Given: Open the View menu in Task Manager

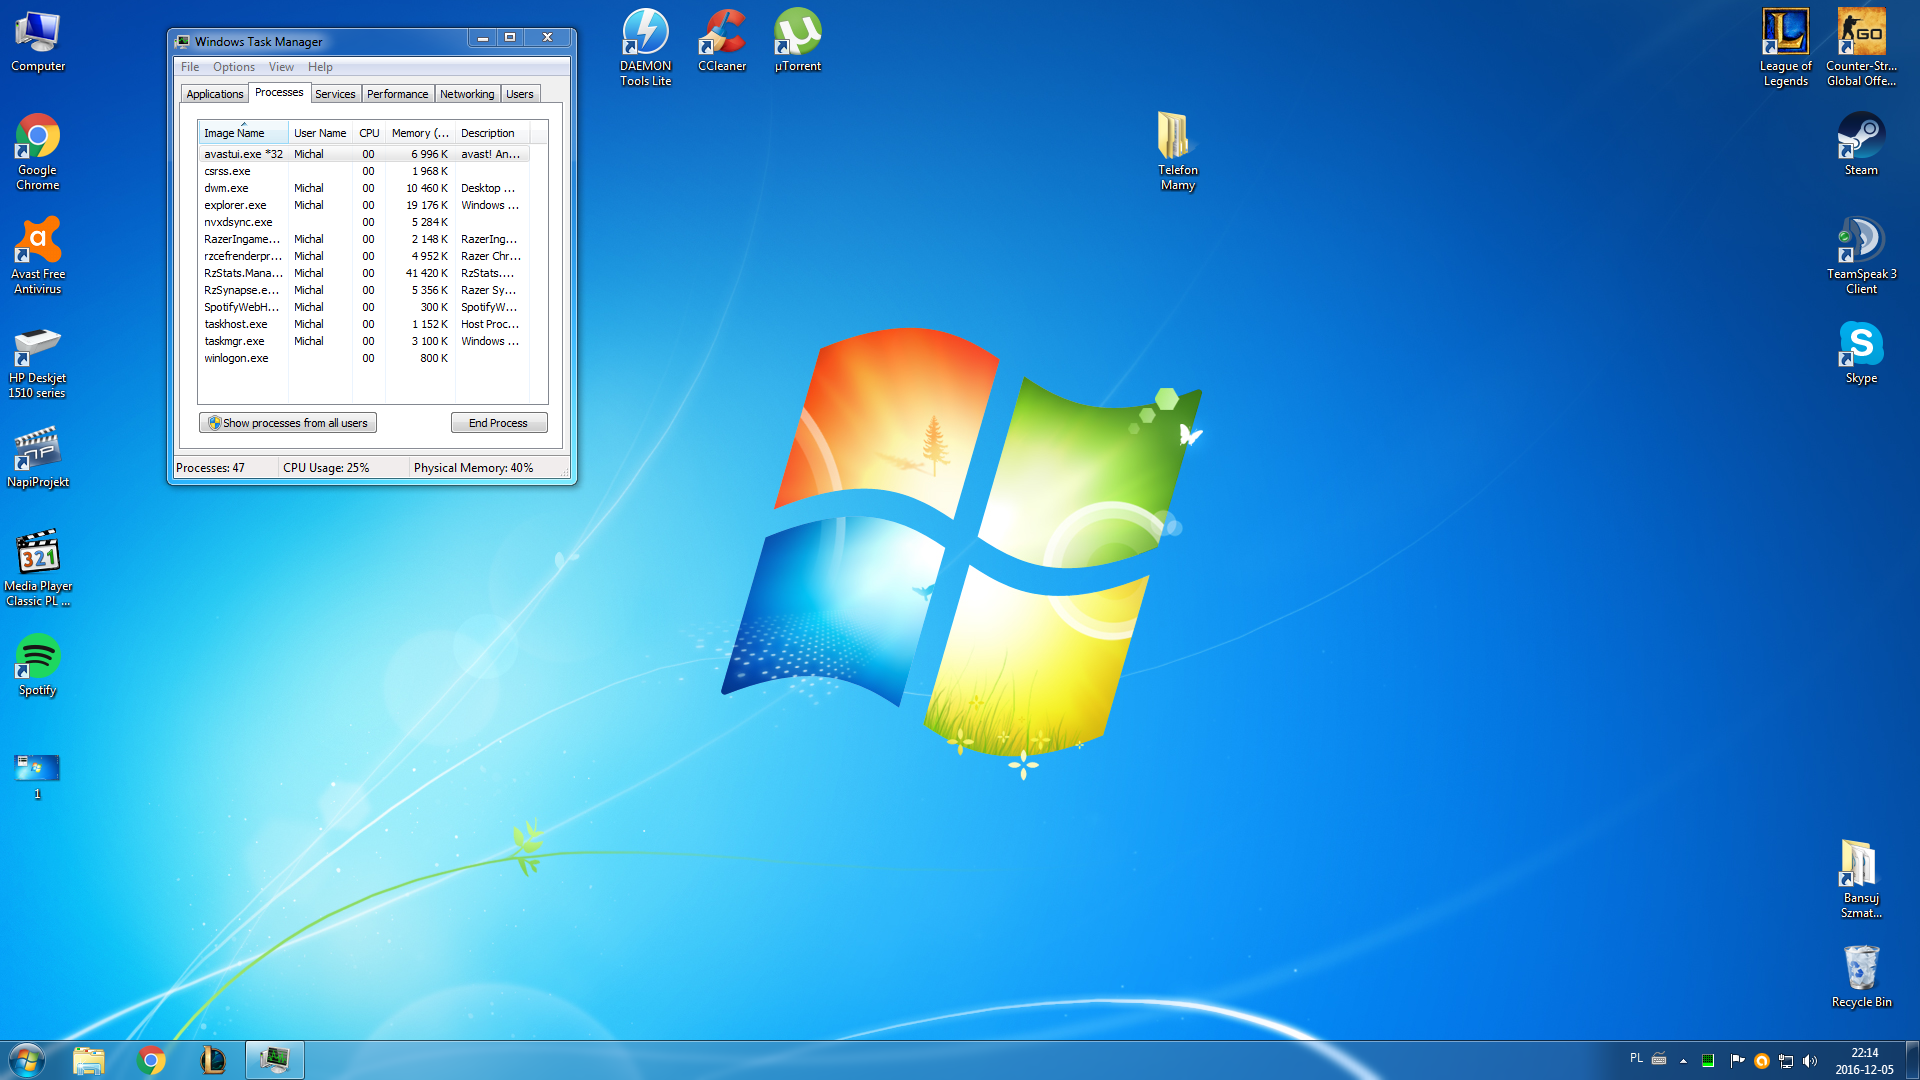Looking at the screenshot, I should coord(281,67).
